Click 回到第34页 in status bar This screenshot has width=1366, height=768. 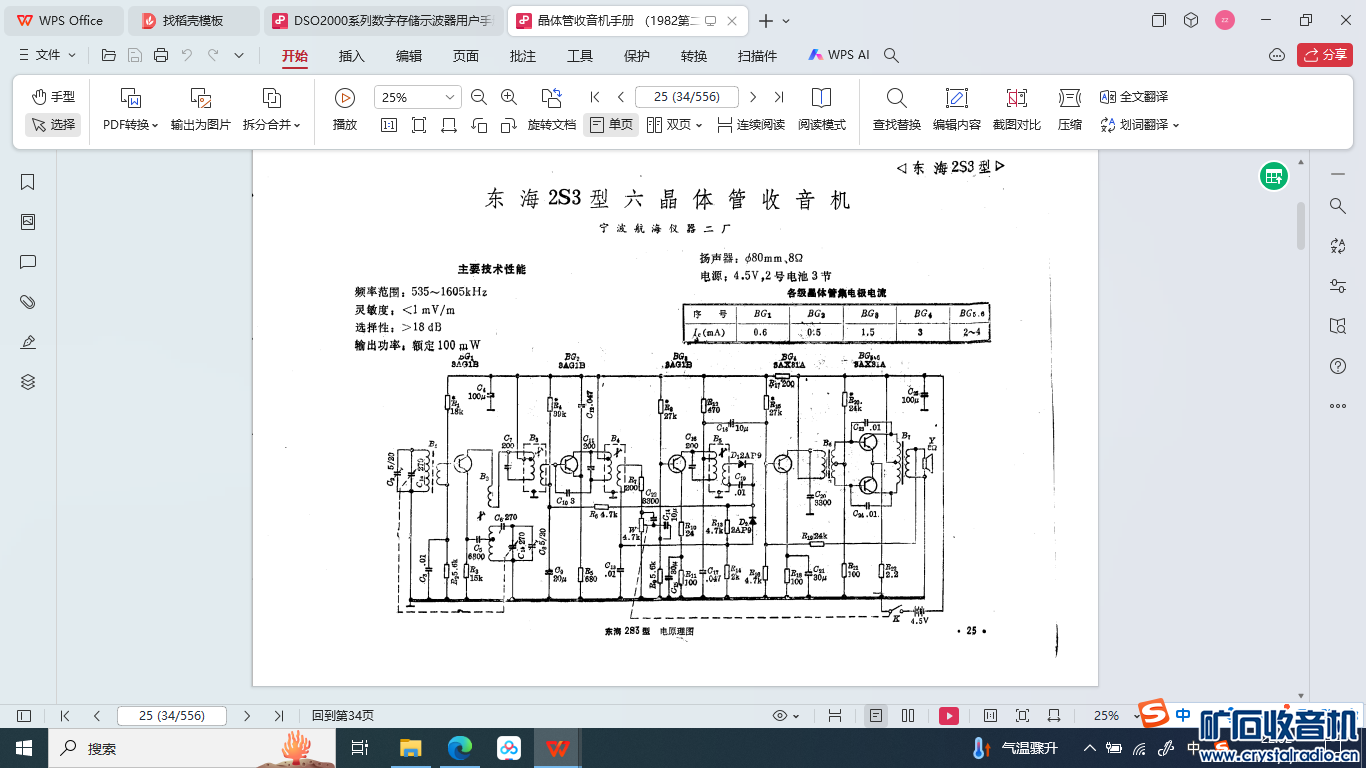(343, 716)
